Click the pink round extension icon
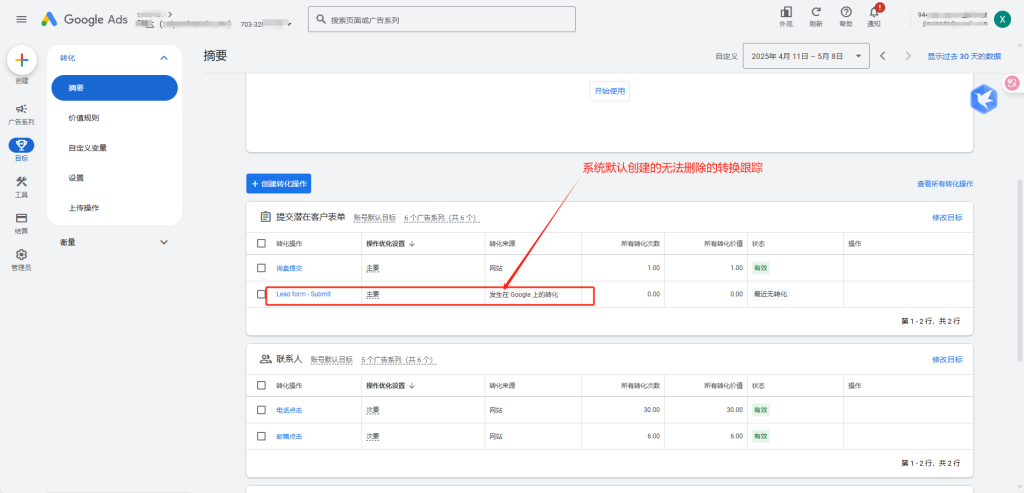This screenshot has width=1024, height=493. (x=1012, y=83)
